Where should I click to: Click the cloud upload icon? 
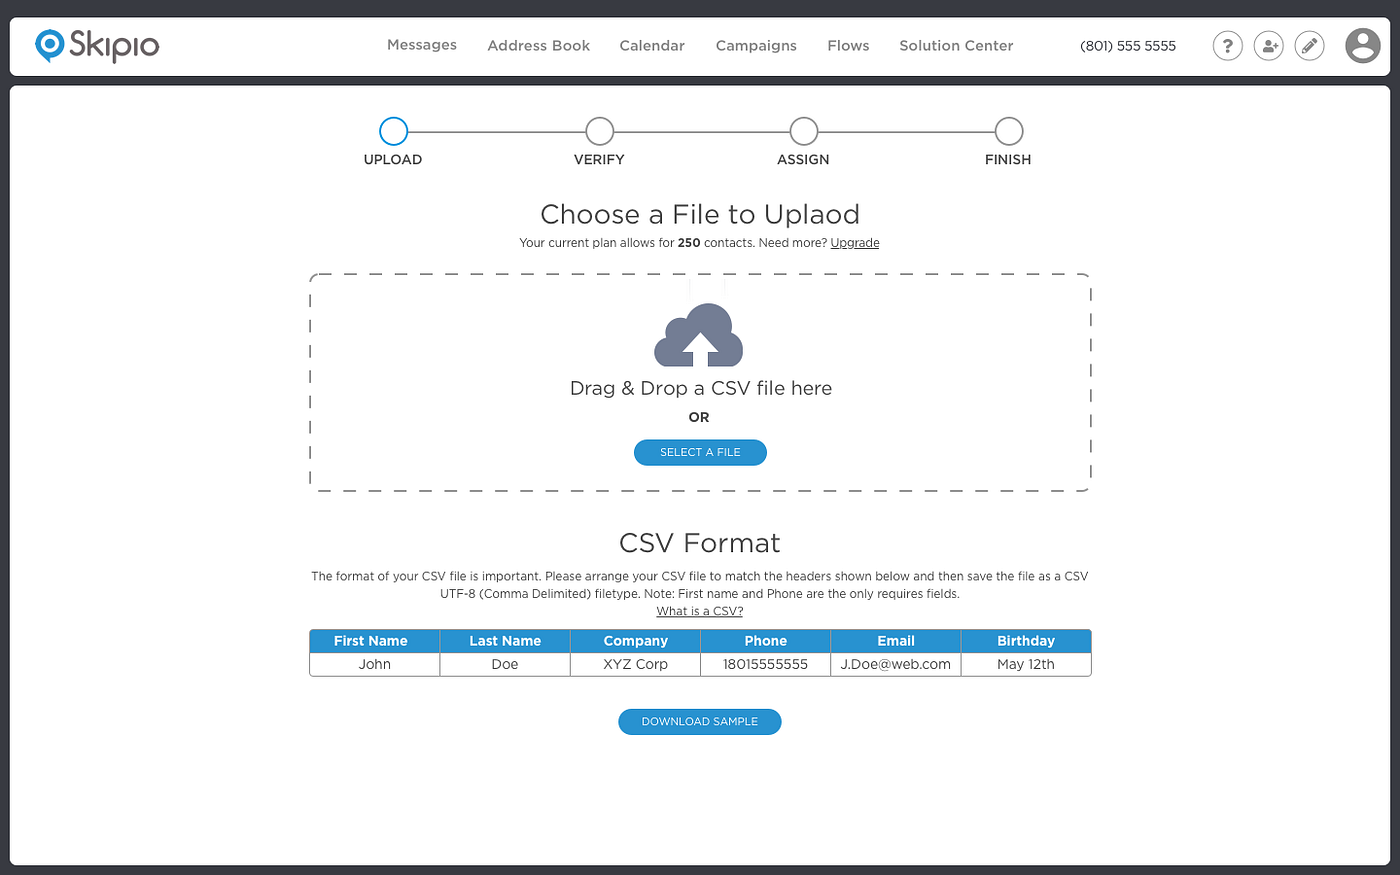point(700,335)
